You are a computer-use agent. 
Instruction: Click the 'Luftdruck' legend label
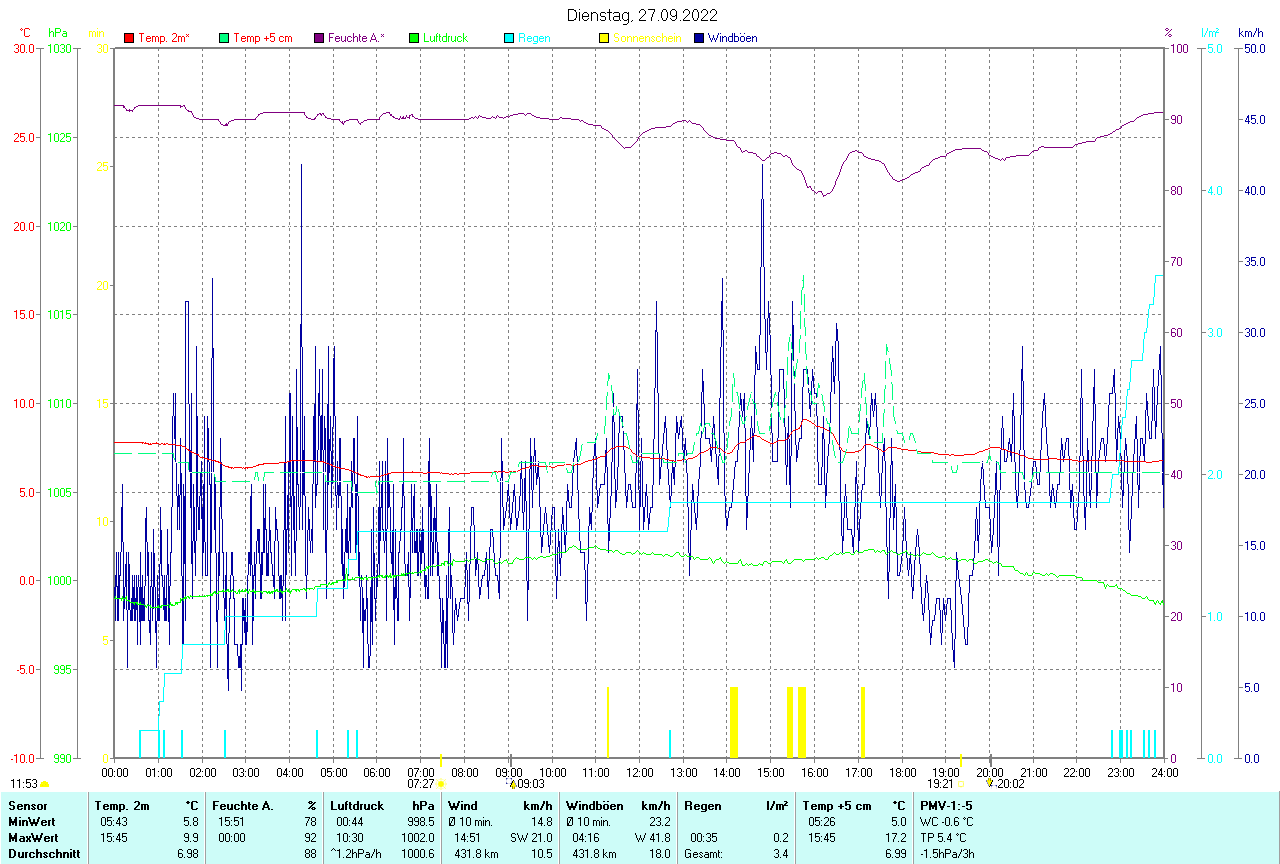pos(446,38)
